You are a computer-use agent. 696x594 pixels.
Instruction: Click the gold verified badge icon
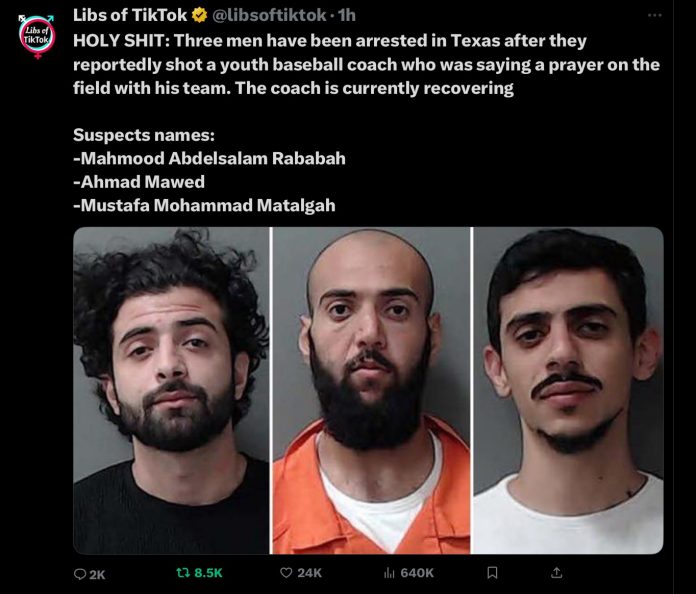tap(199, 15)
